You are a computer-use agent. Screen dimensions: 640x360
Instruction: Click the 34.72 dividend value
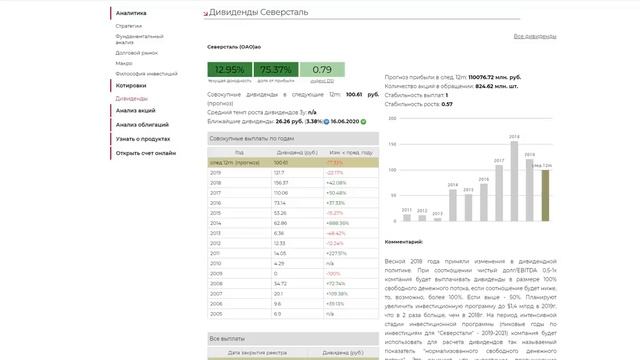point(280,284)
